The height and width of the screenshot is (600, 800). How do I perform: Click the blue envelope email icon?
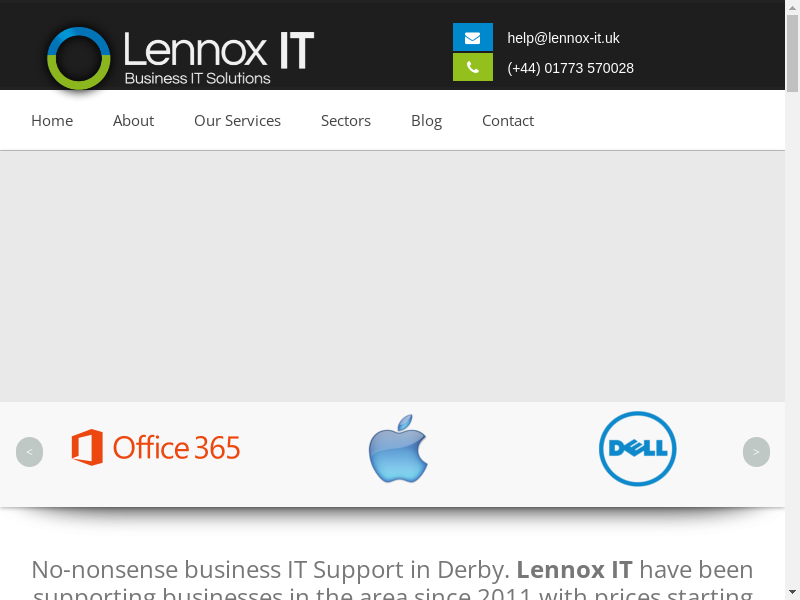(472, 38)
